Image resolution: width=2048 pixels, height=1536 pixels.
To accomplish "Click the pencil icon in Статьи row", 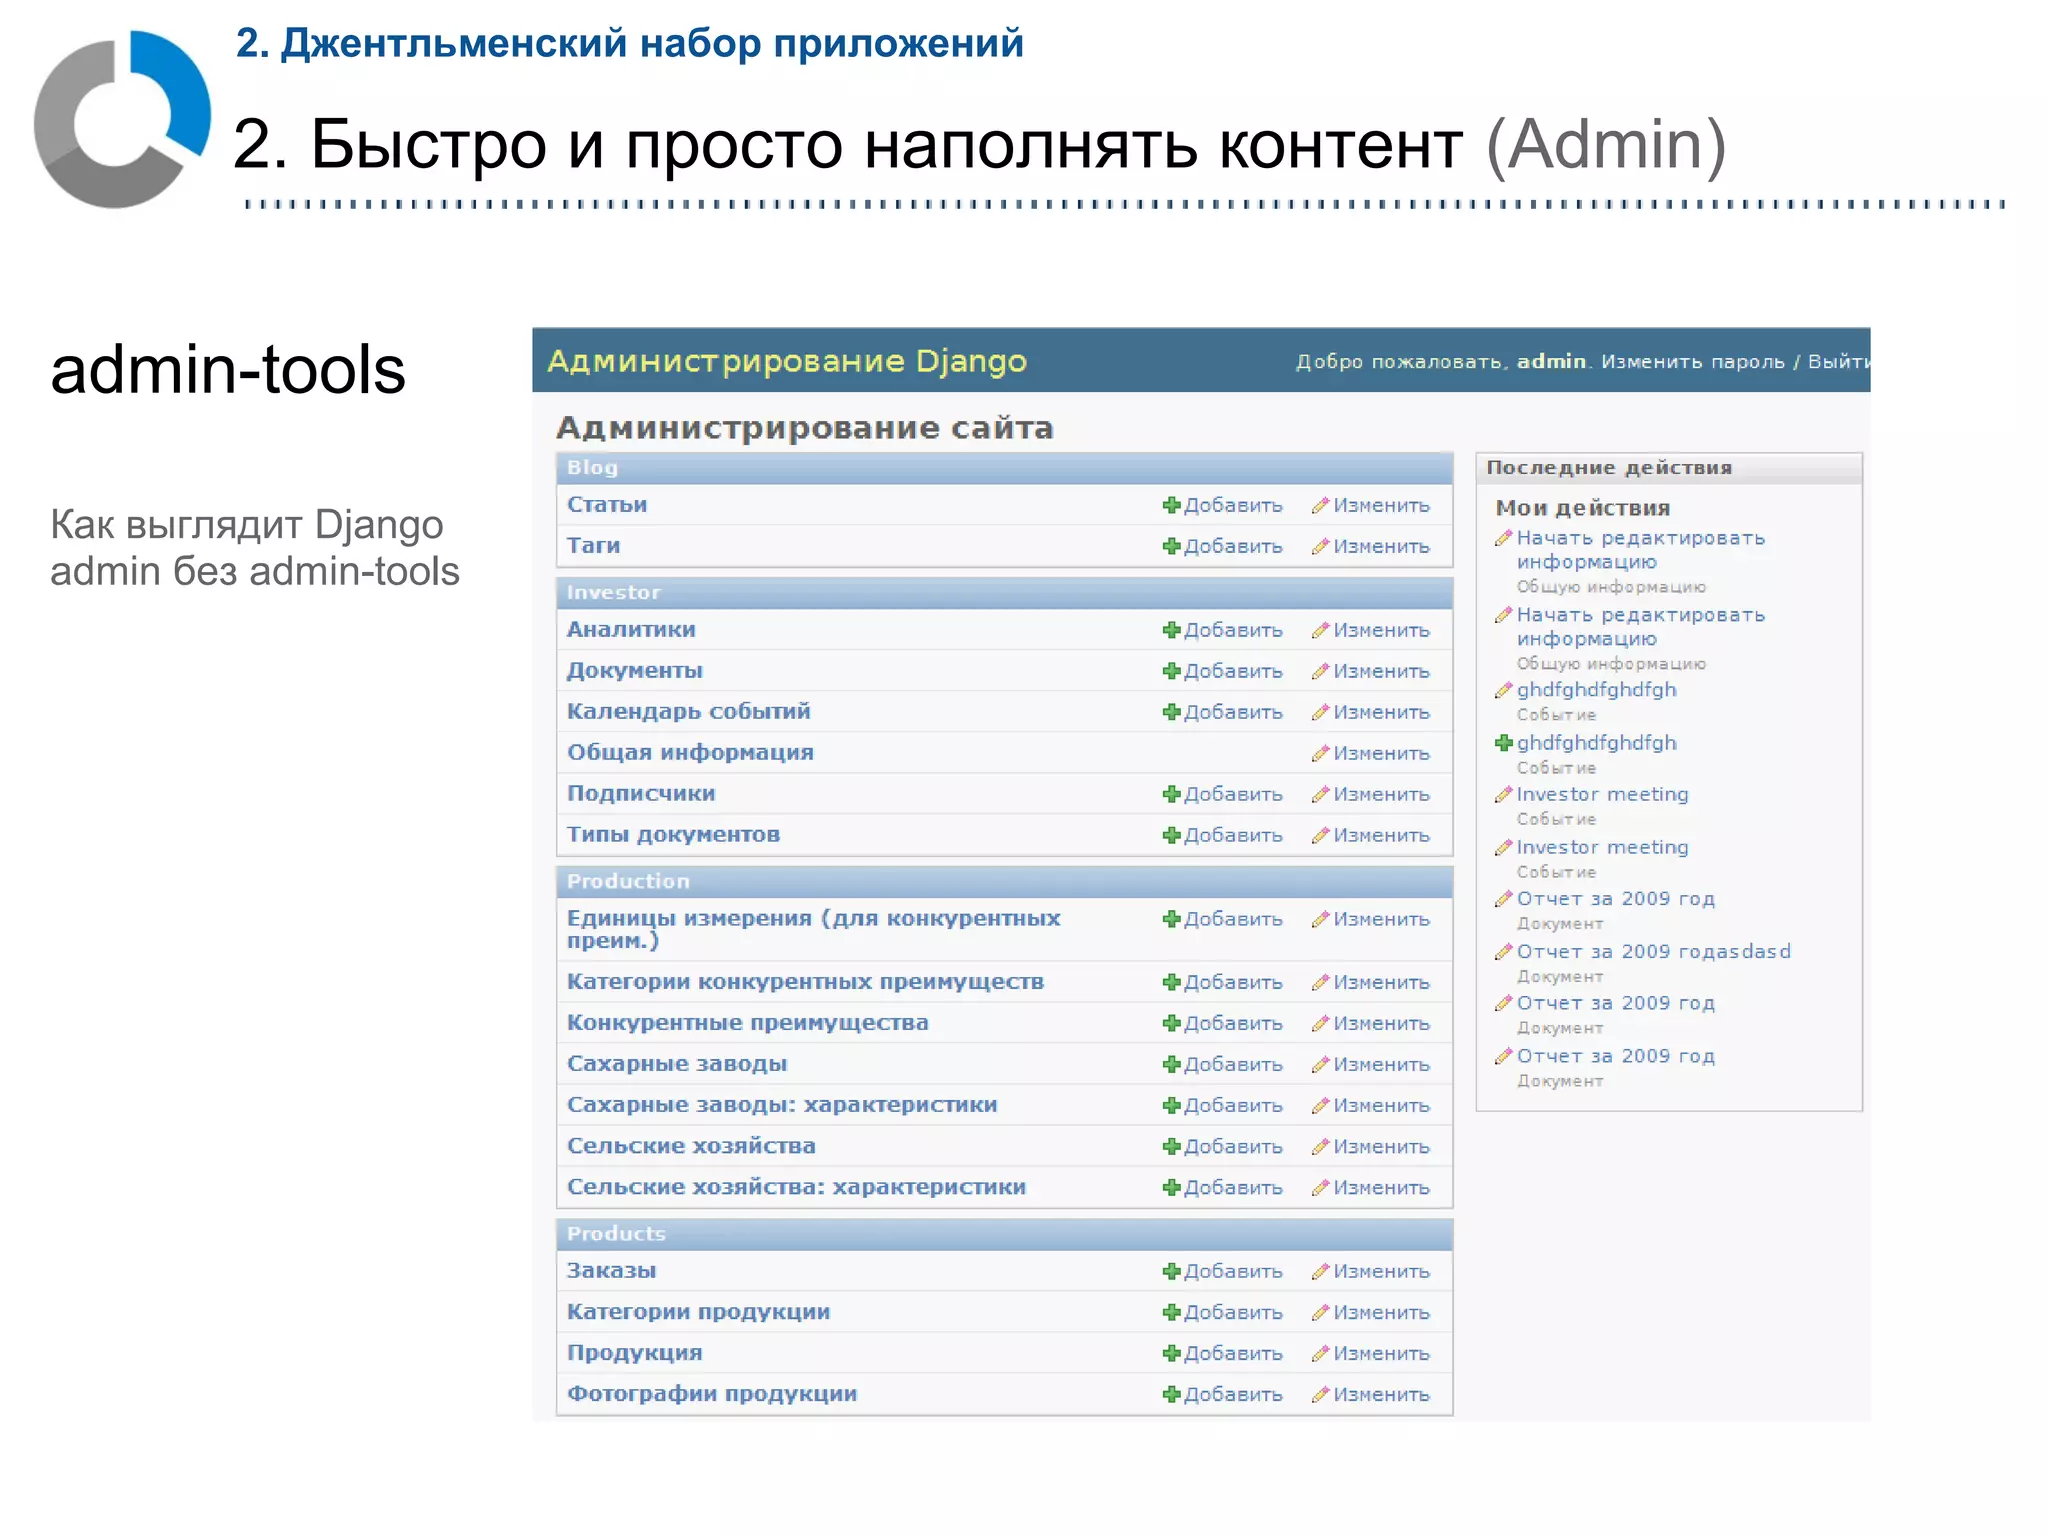I will coord(1320,505).
